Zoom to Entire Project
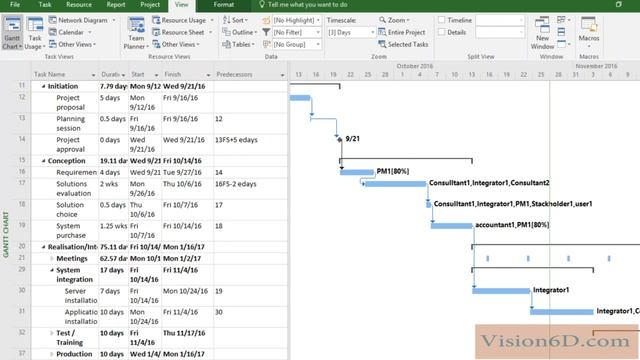 [402, 32]
